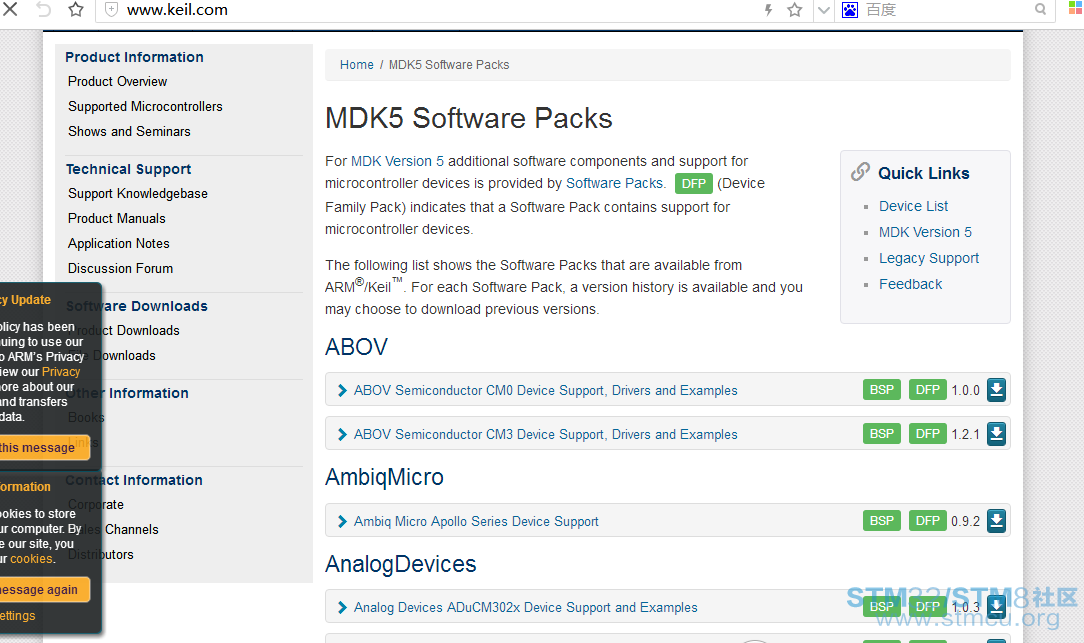Click the 'message again' orange button

tap(44, 590)
